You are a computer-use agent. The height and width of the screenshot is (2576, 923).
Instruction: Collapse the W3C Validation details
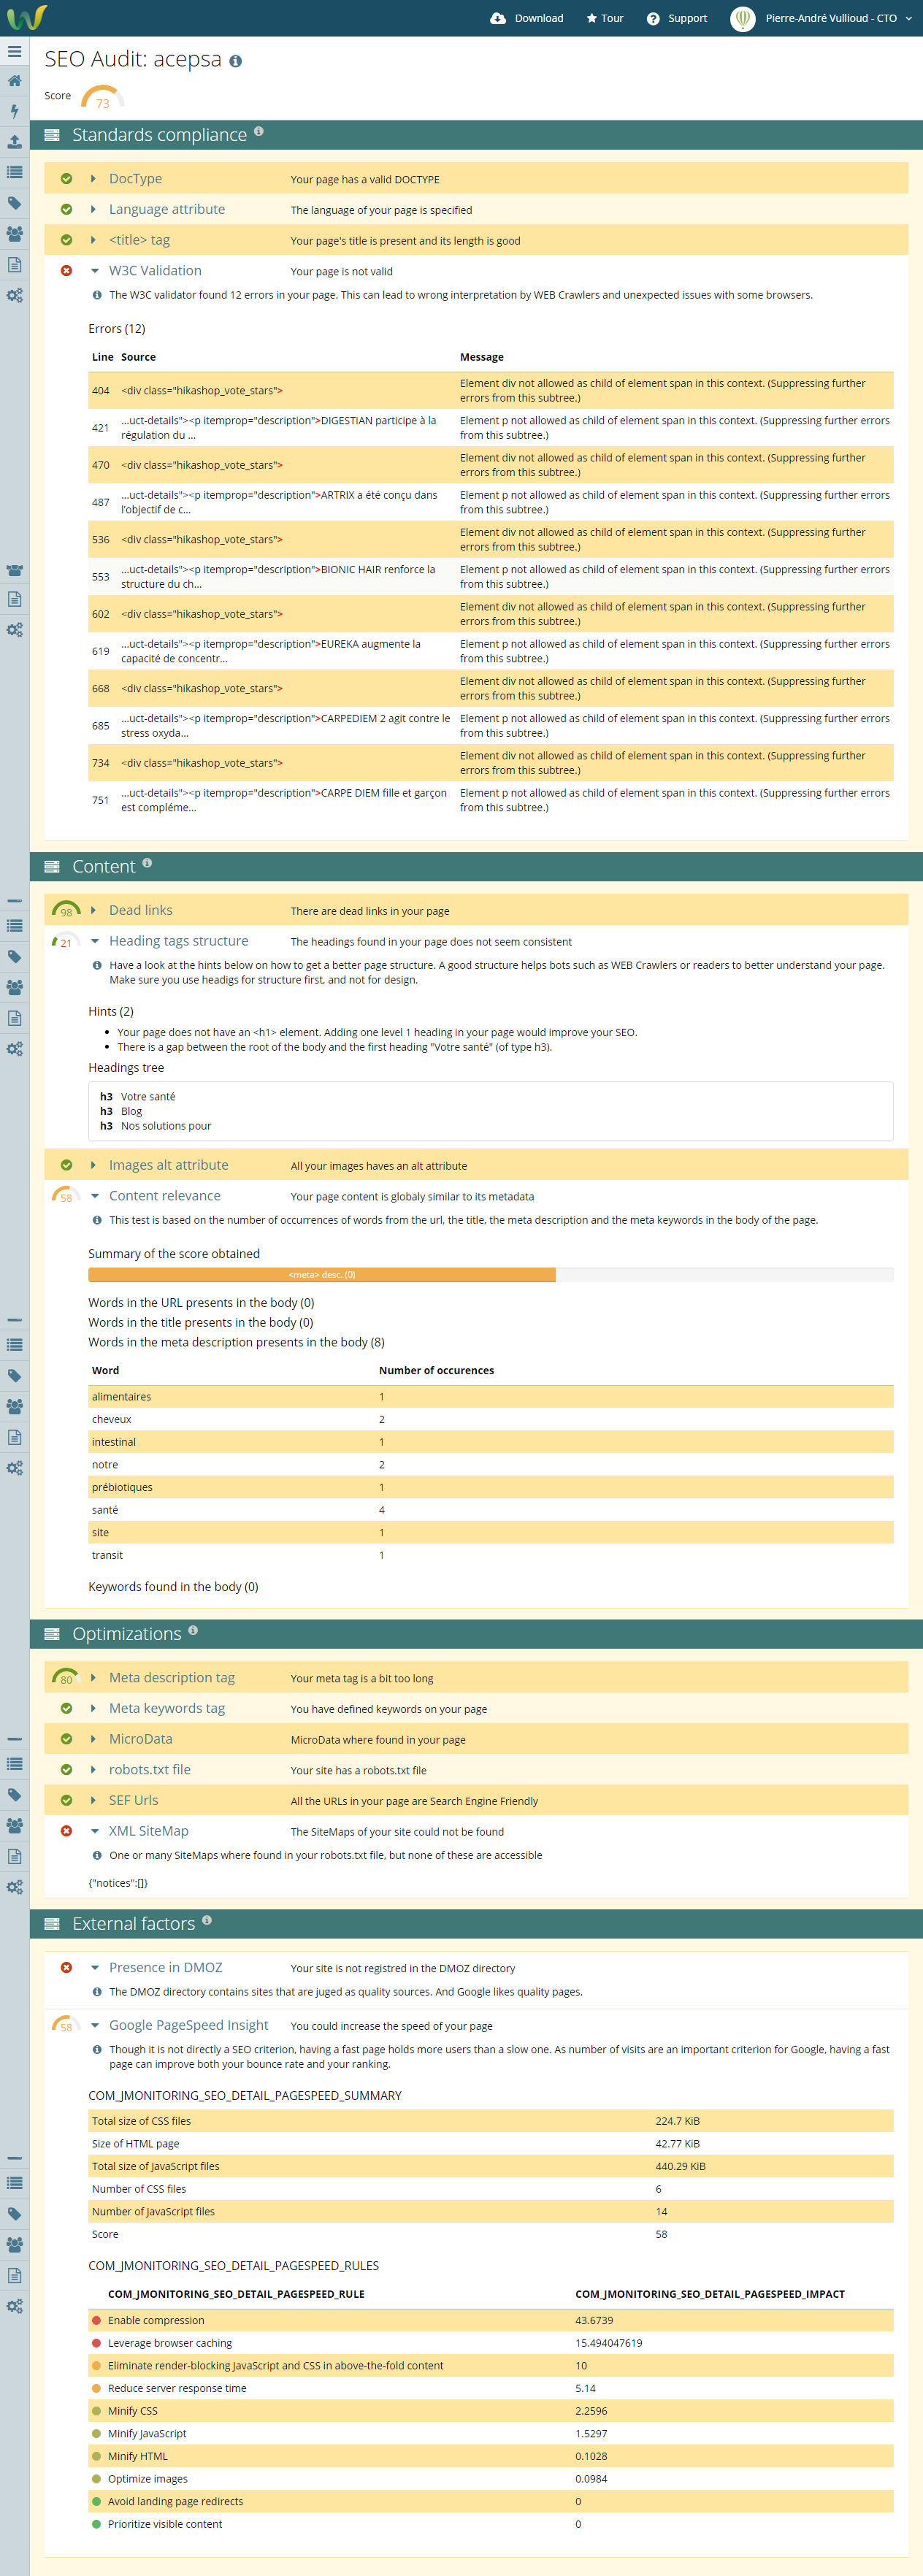click(94, 271)
